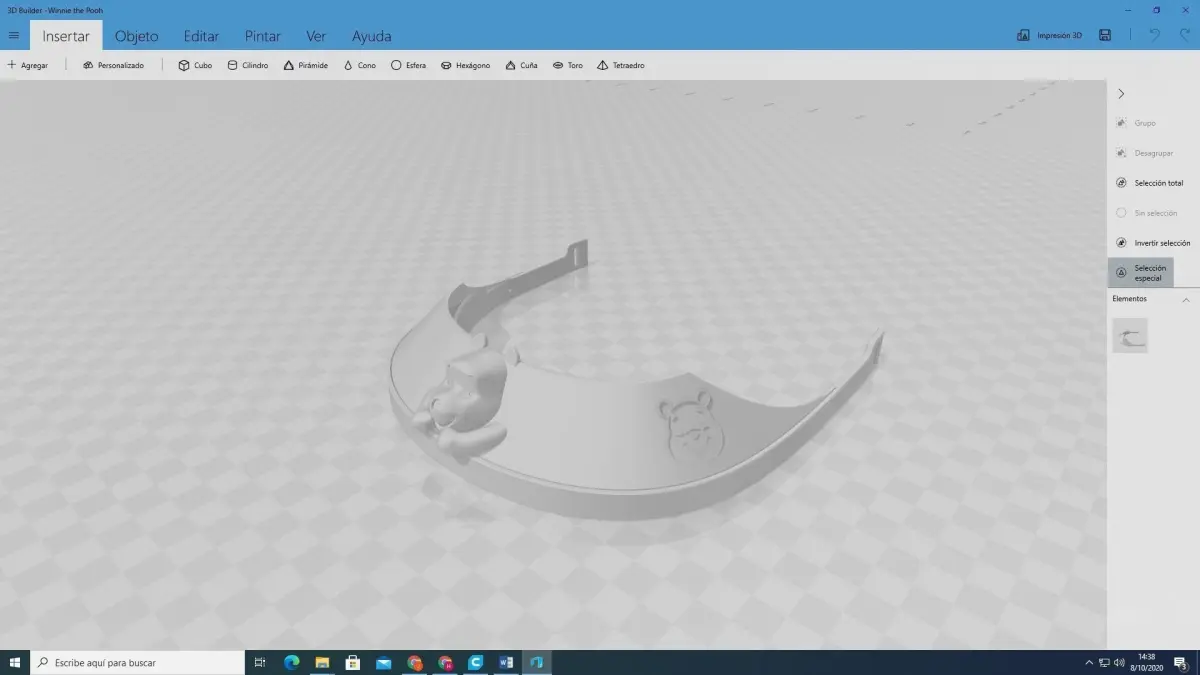Insert a Cubo shape
Image resolution: width=1200 pixels, height=675 pixels.
tap(195, 65)
